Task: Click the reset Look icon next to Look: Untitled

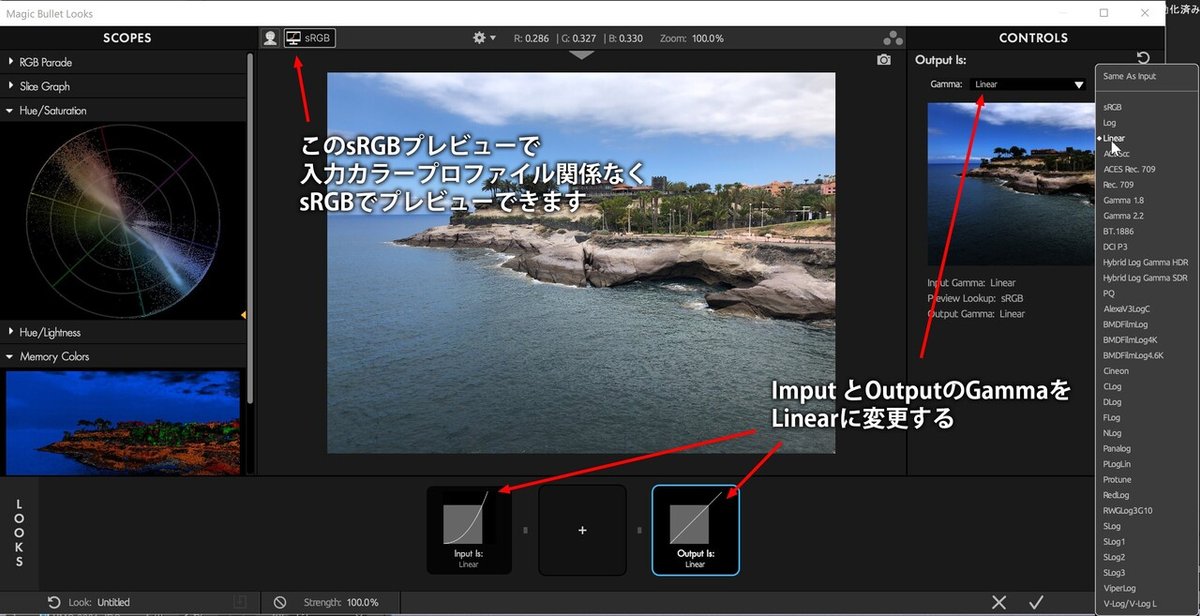Action: point(54,602)
